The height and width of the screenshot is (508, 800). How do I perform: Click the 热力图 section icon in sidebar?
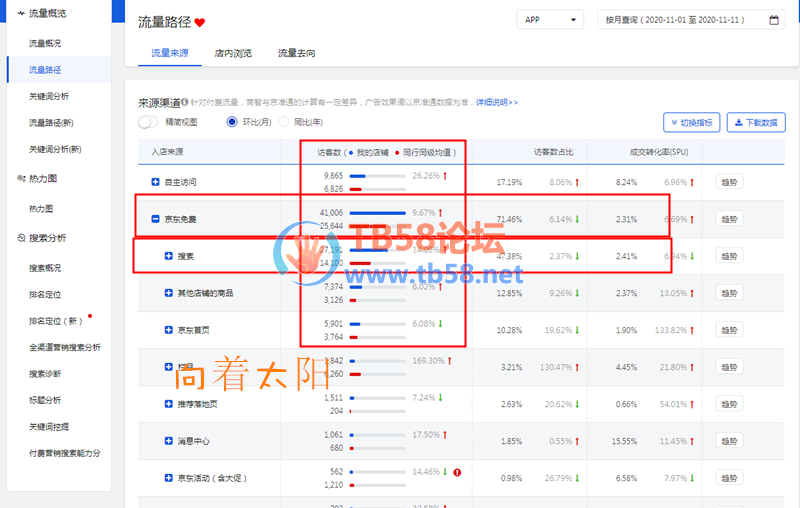[x=21, y=179]
